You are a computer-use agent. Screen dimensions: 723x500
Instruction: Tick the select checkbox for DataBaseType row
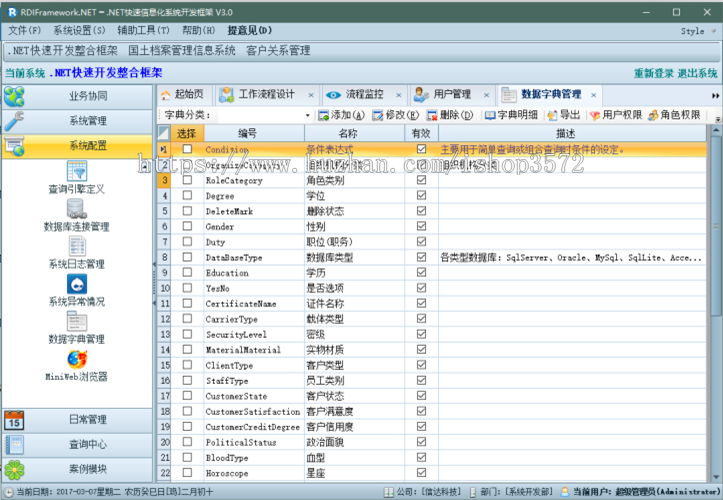point(187,257)
